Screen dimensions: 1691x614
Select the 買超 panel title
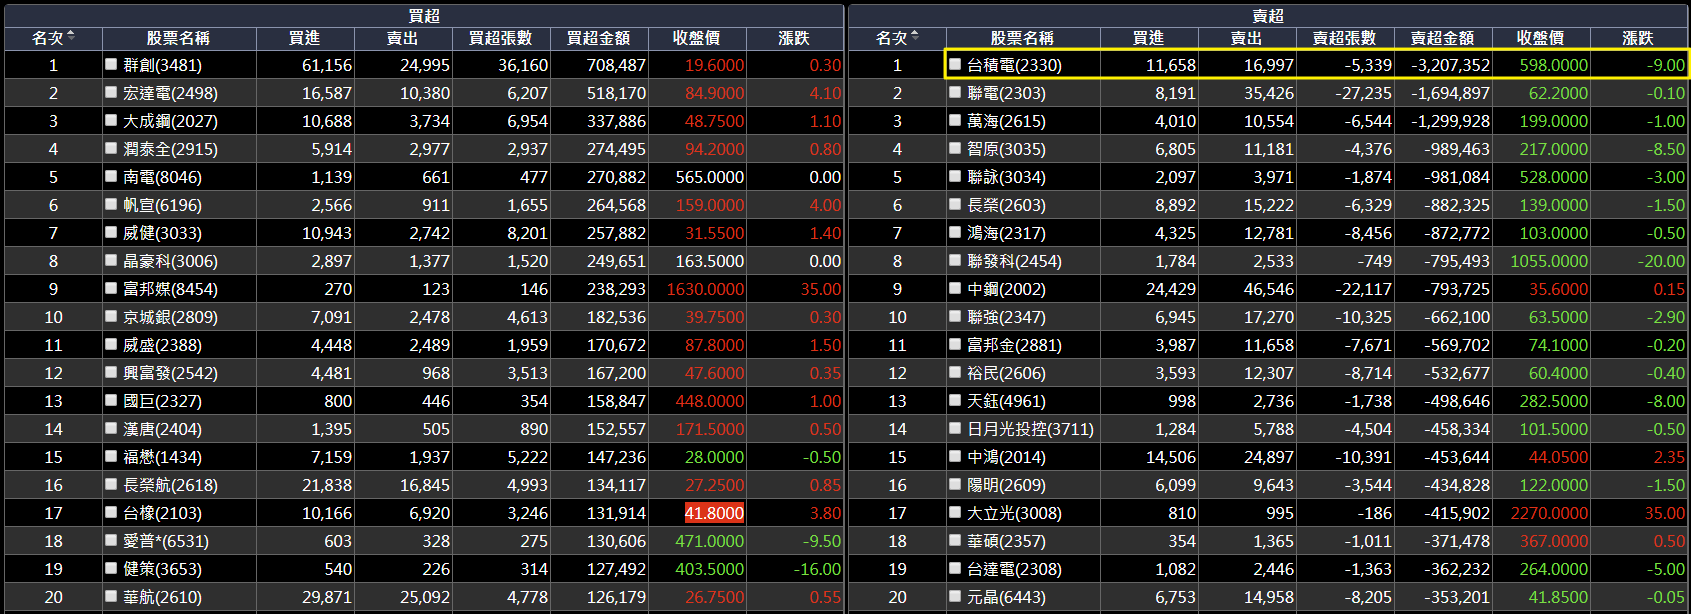tap(424, 15)
